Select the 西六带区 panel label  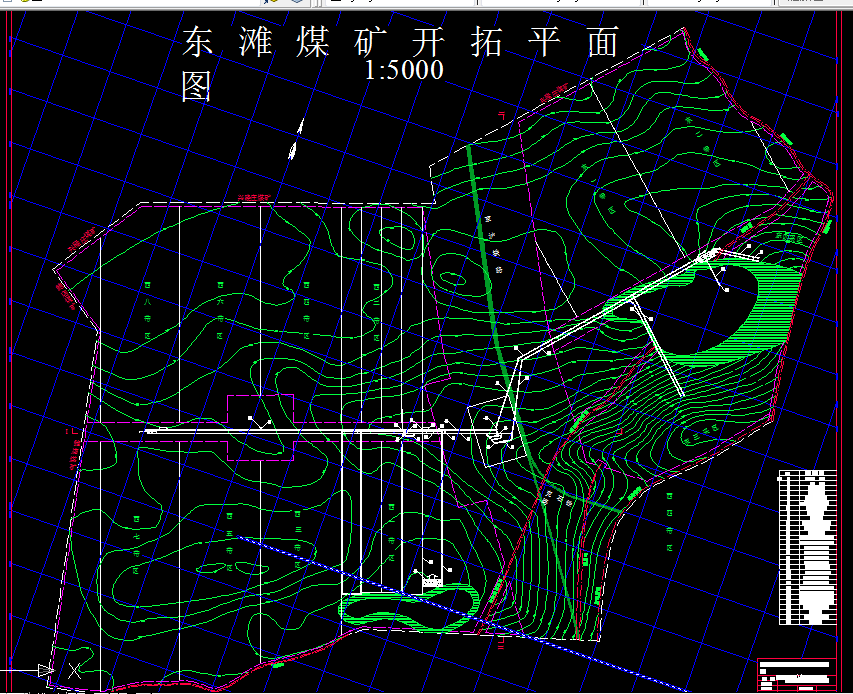click(220, 311)
